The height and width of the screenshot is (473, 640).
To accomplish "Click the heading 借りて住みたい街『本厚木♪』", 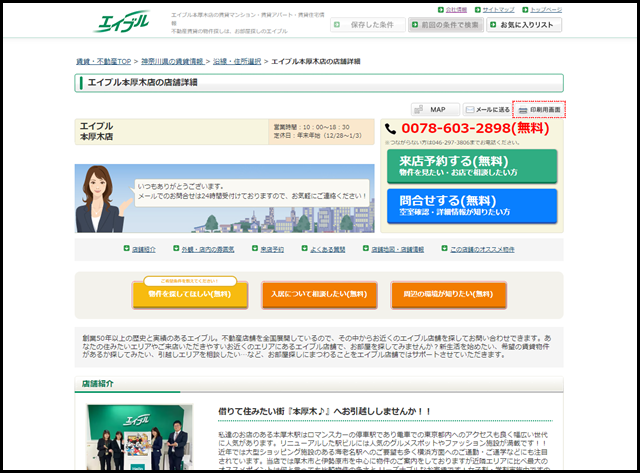I will [x=324, y=411].
